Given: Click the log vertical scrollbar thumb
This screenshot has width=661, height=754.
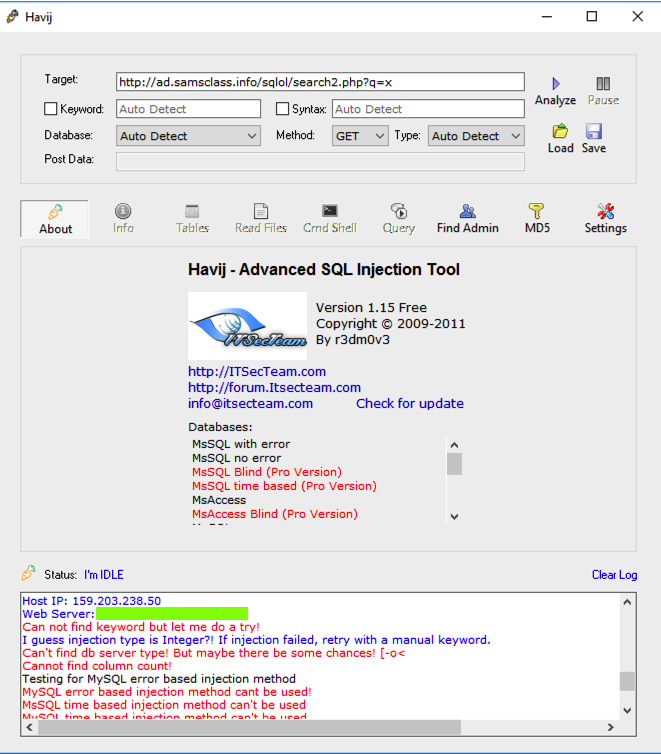Looking at the screenshot, I should pyautogui.click(x=627, y=681).
